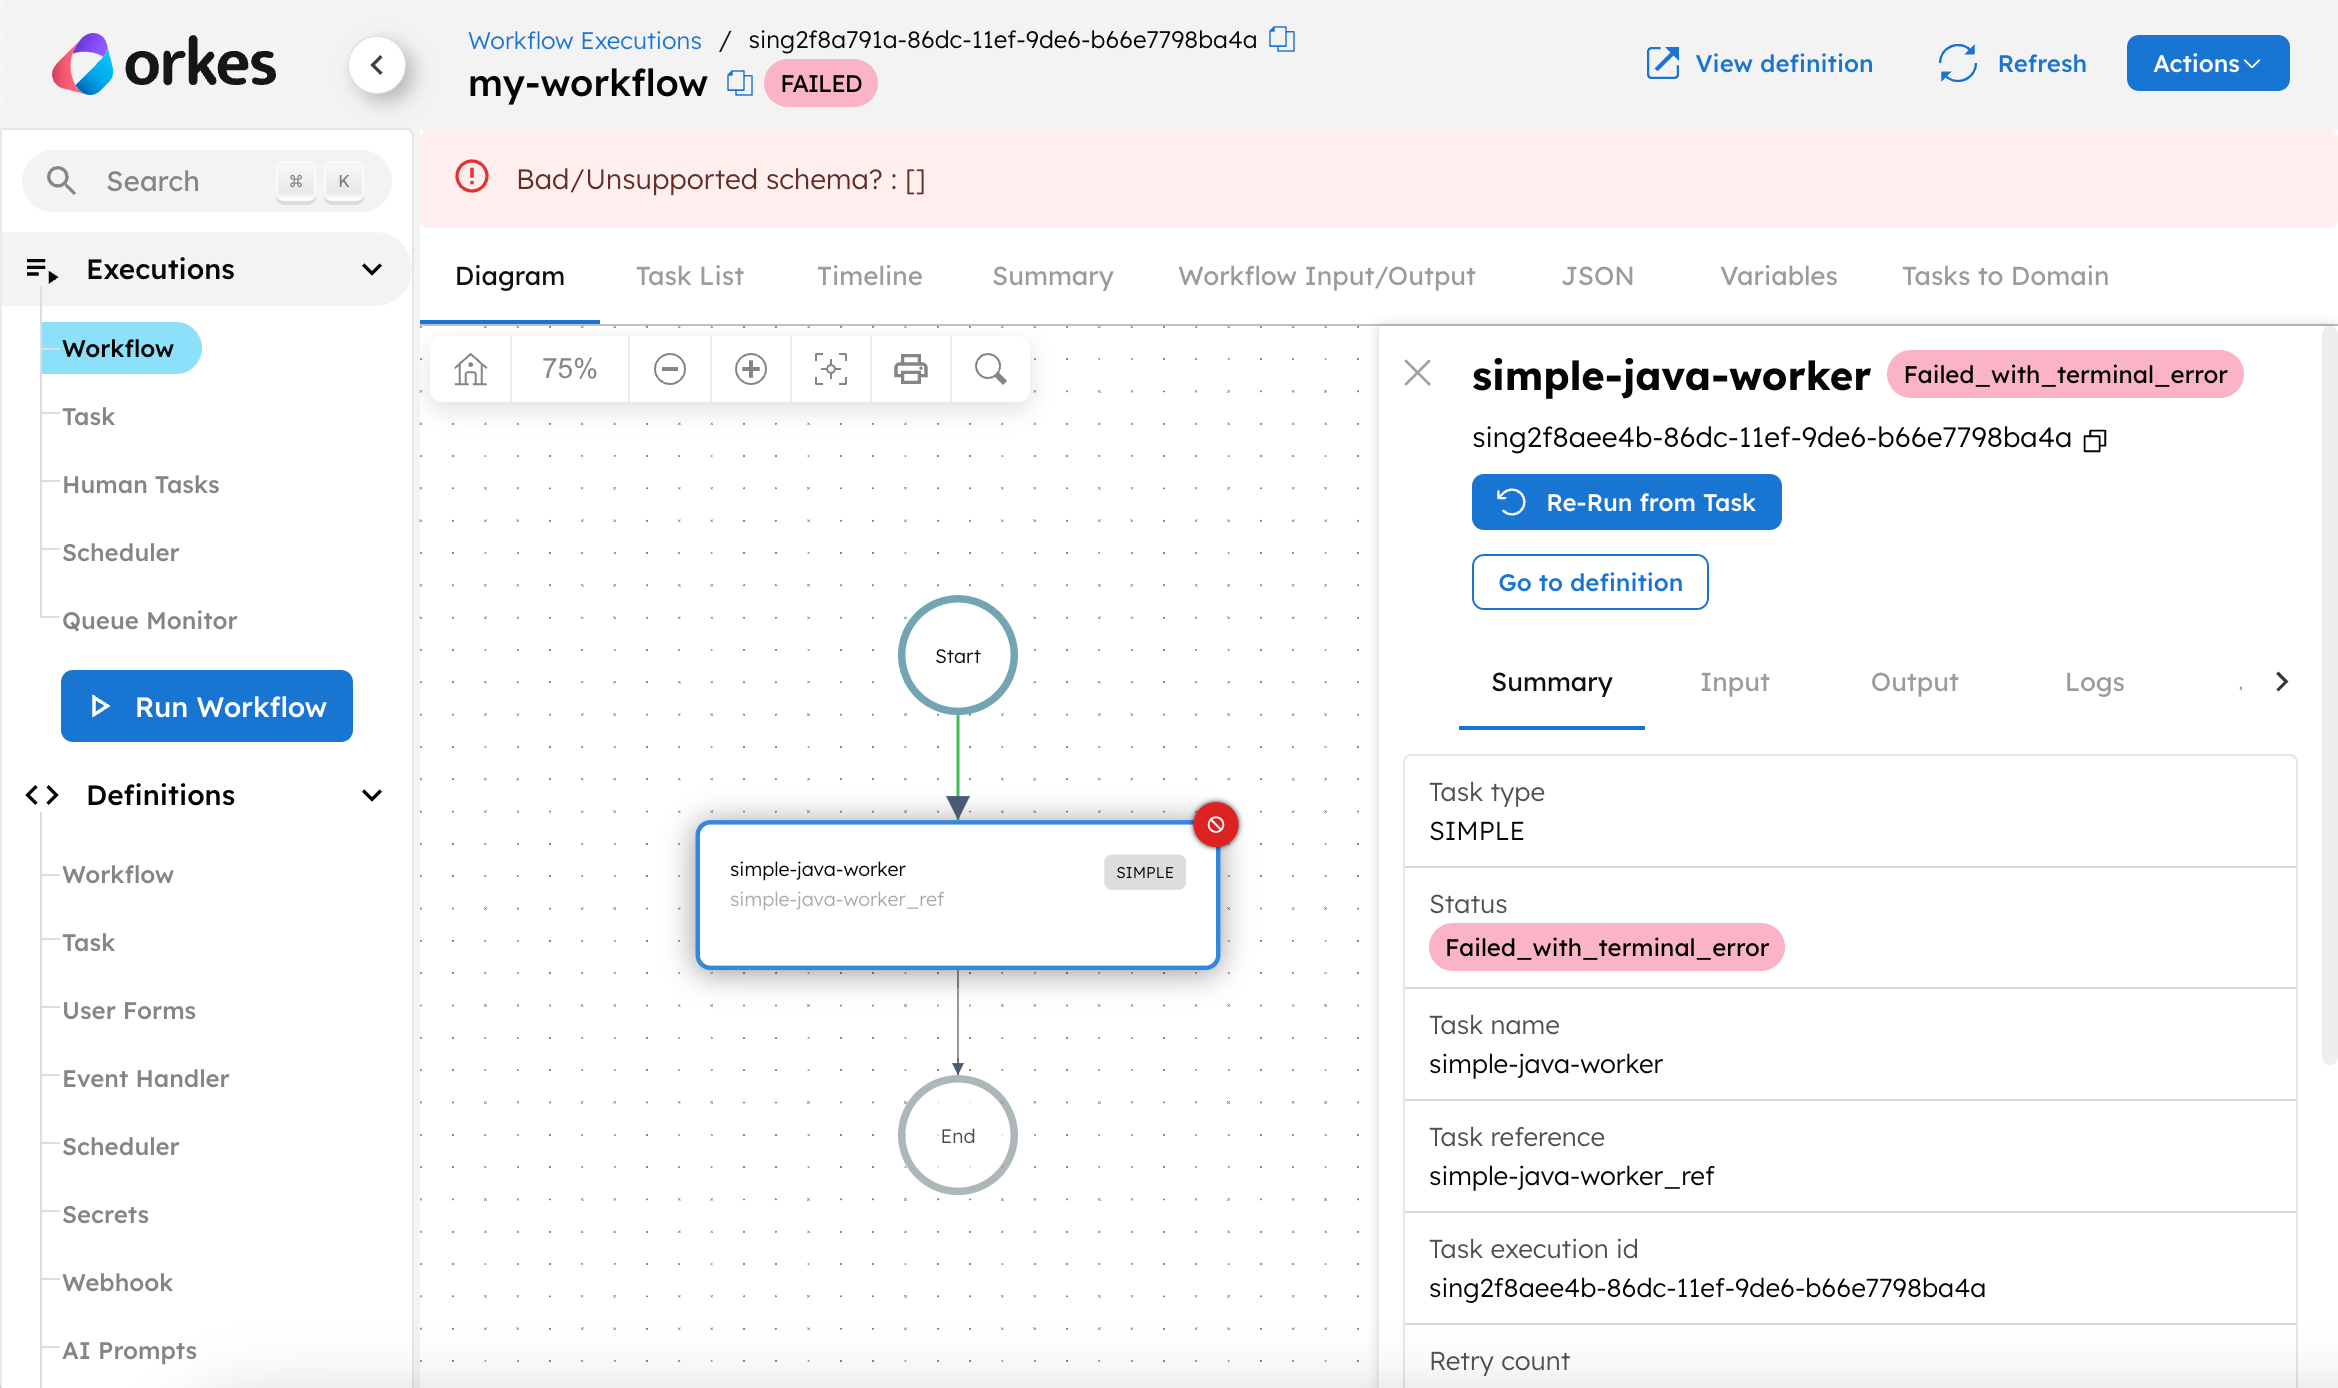
Task: Click the red failed badge on the task node
Action: [1216, 825]
